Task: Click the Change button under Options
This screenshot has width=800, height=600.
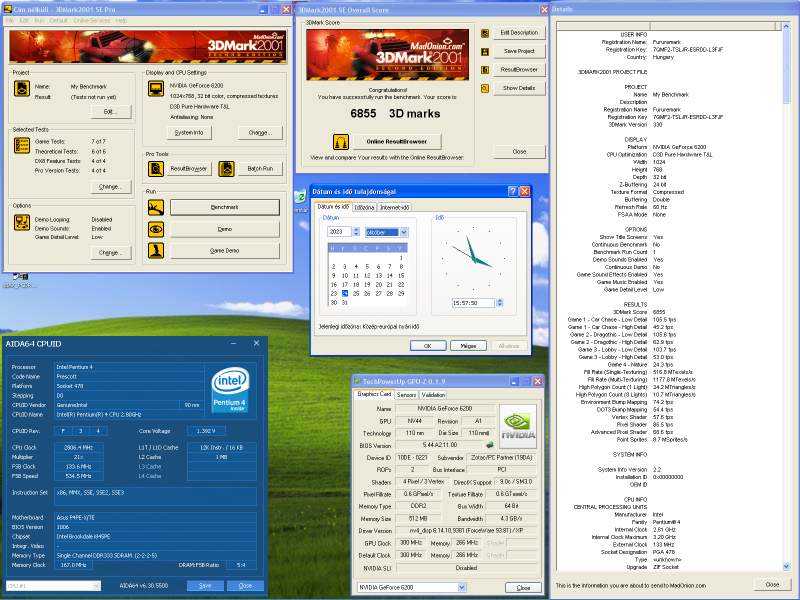Action: tap(111, 253)
